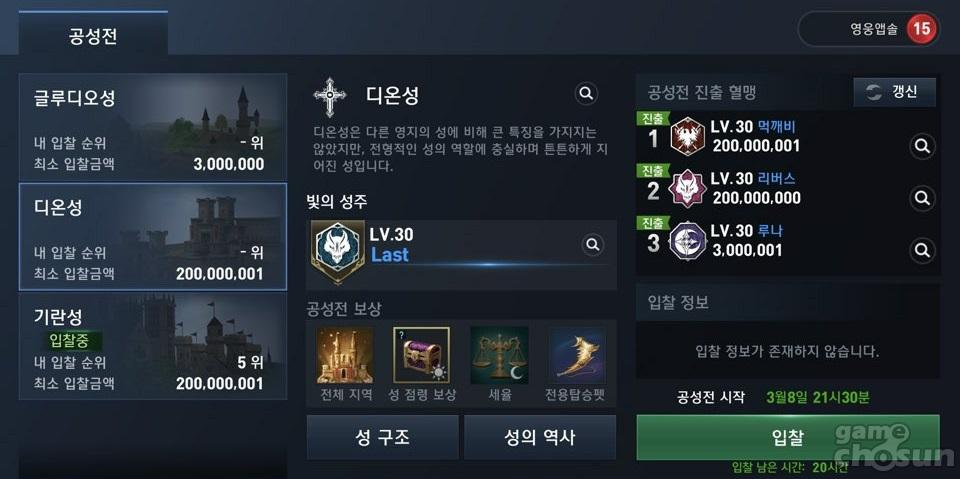Open 성 구조 castle structure
The width and height of the screenshot is (960, 479).
click(382, 437)
